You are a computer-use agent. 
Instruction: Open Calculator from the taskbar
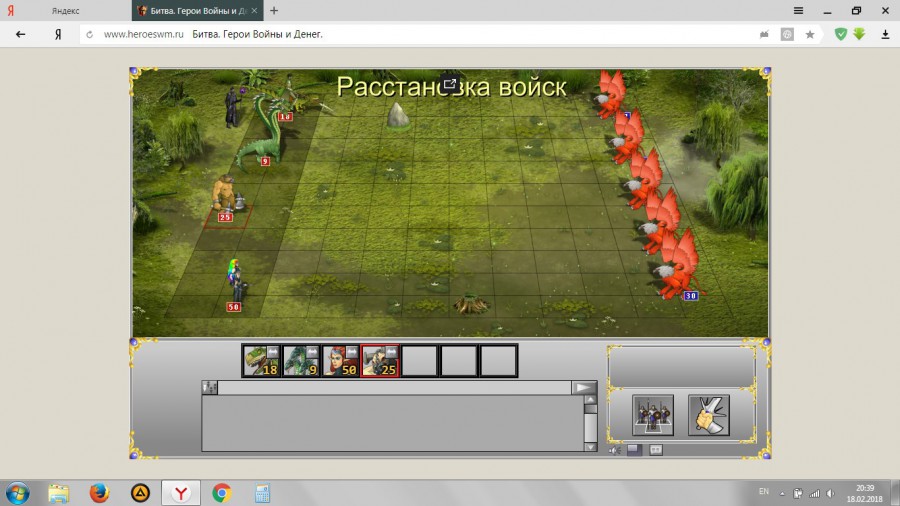pos(262,493)
